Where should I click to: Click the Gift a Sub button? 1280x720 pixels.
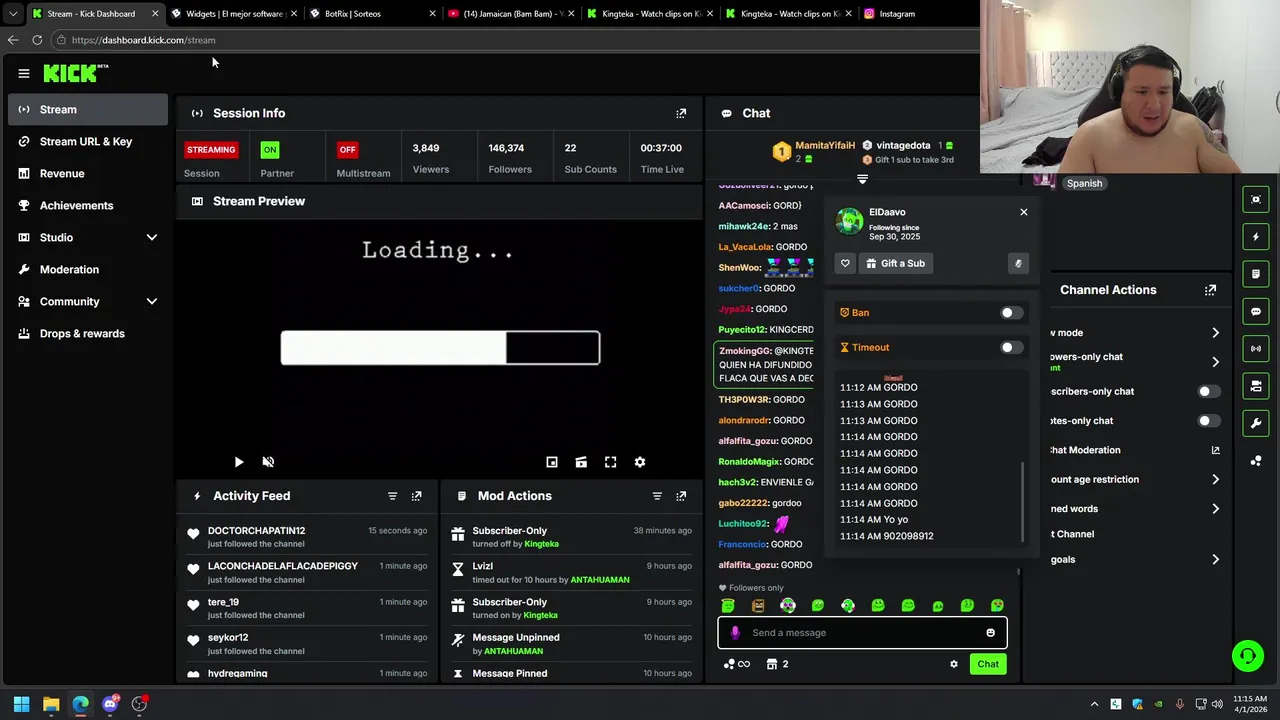pos(895,263)
